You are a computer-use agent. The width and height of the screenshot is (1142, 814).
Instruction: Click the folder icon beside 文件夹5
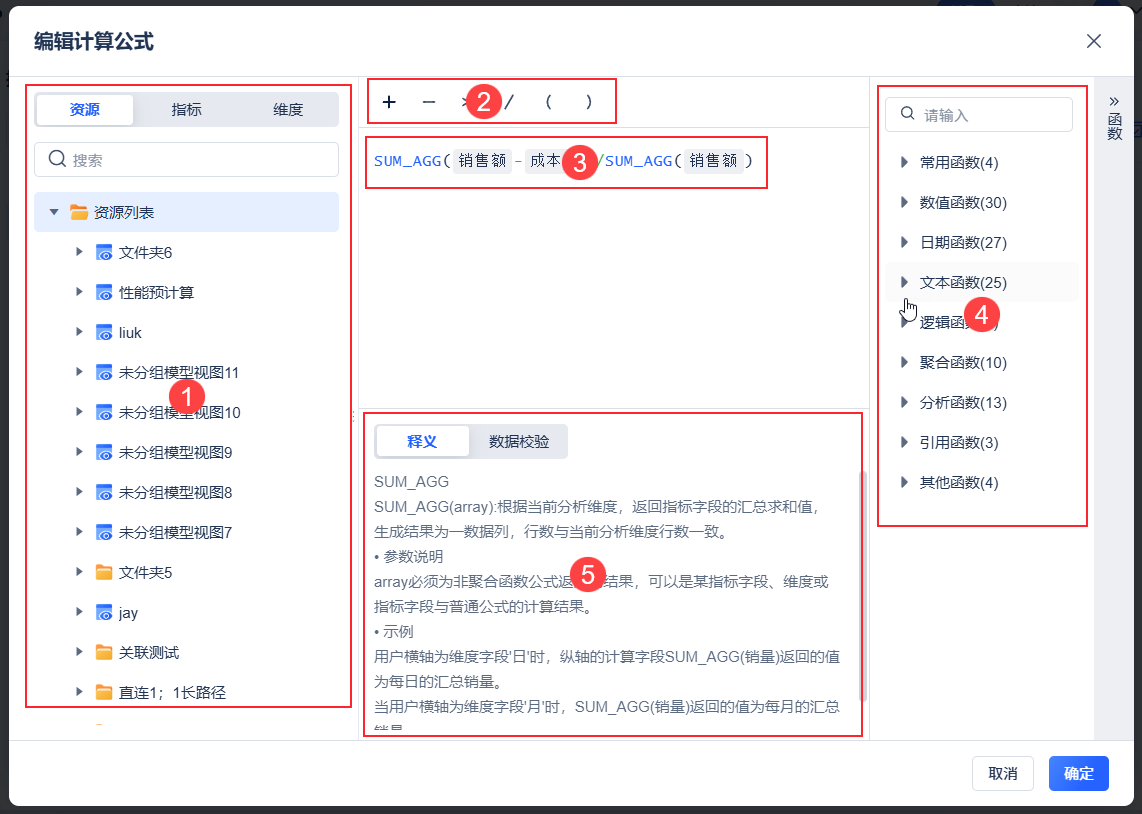(104, 572)
